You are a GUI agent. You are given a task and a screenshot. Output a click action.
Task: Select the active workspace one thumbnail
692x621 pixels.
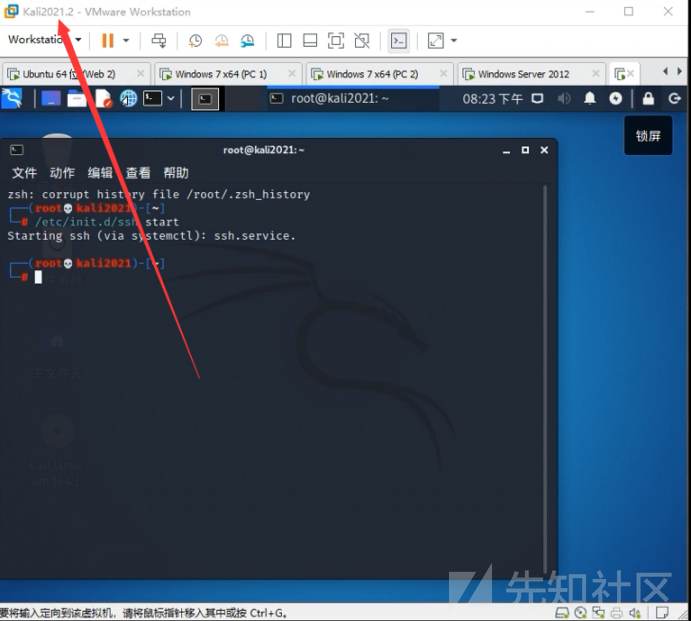pos(205,99)
